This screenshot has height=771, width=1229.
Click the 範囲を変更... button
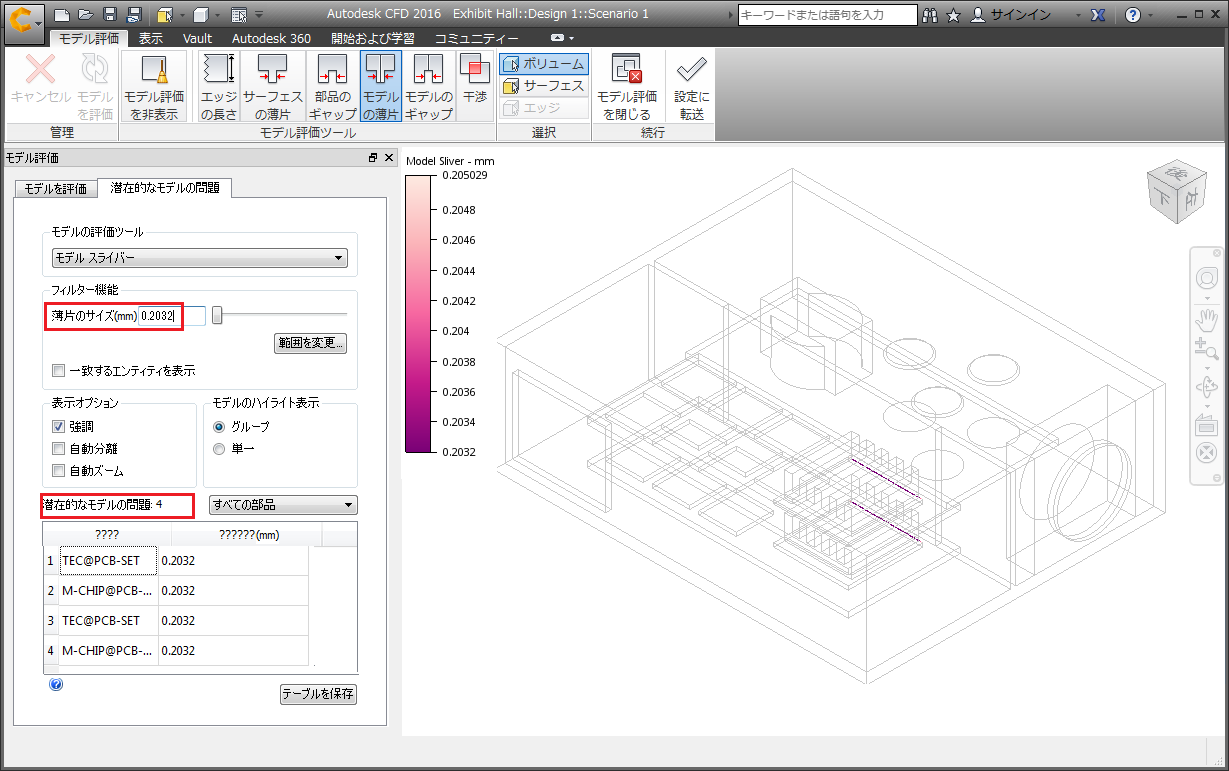point(310,343)
